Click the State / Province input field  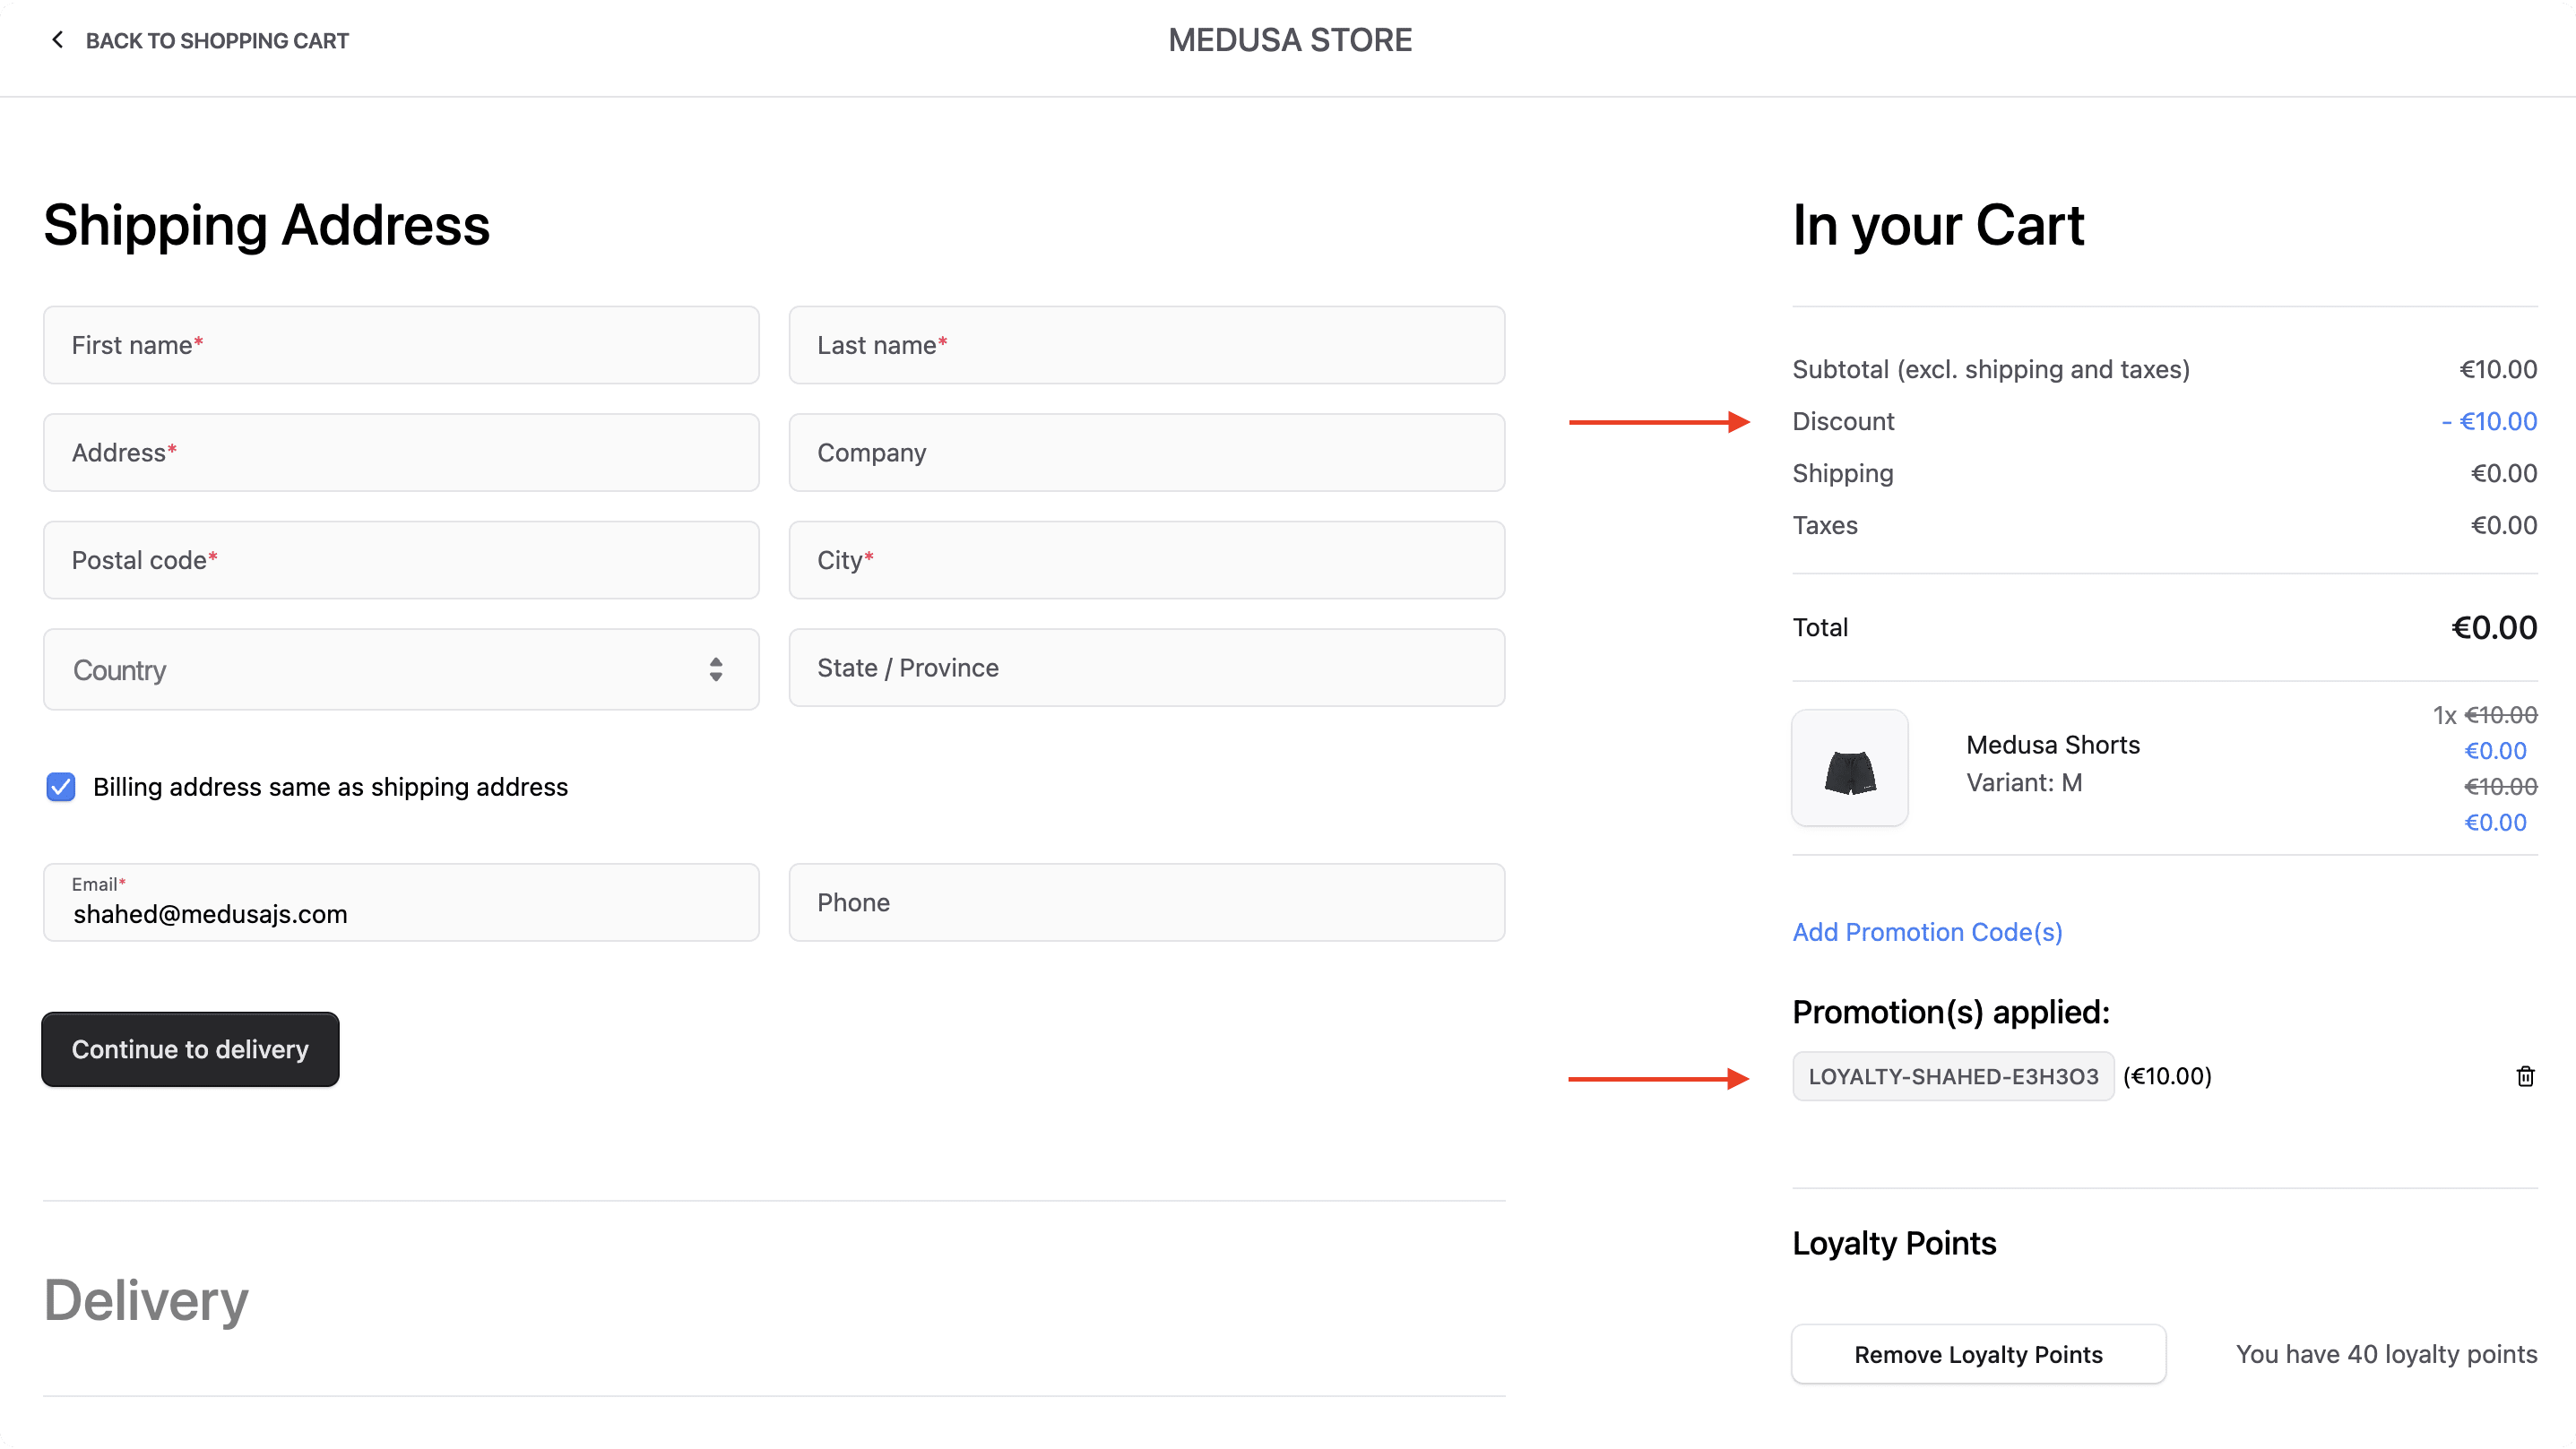pyautogui.click(x=1146, y=668)
